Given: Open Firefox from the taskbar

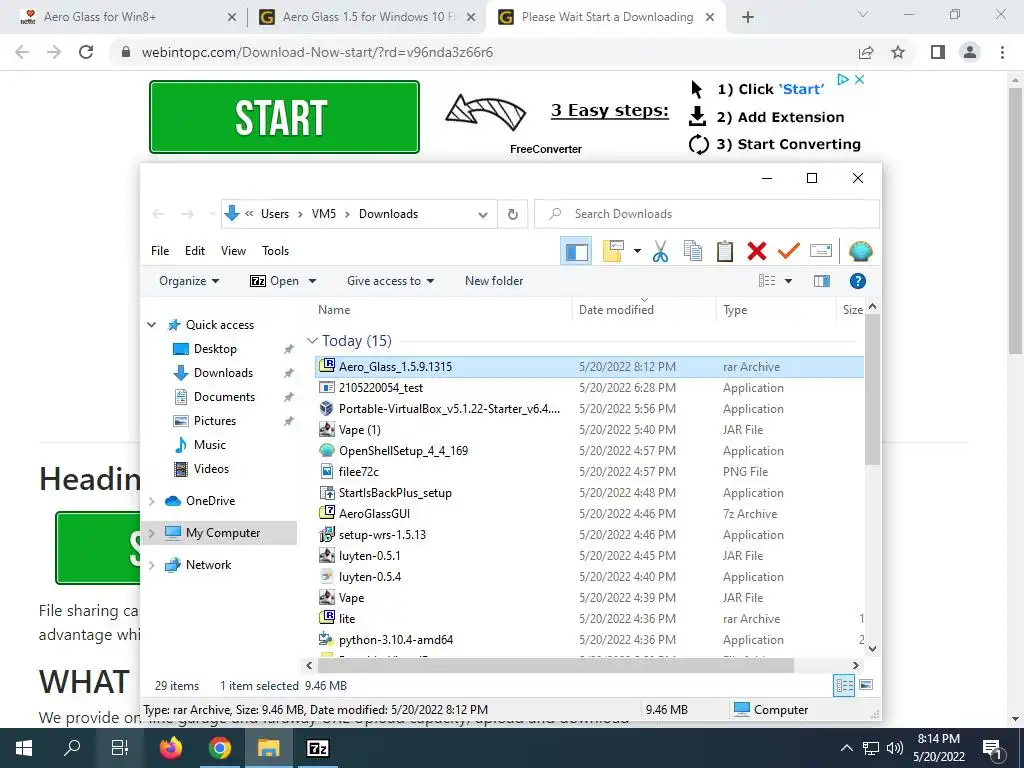Looking at the screenshot, I should click(x=171, y=748).
